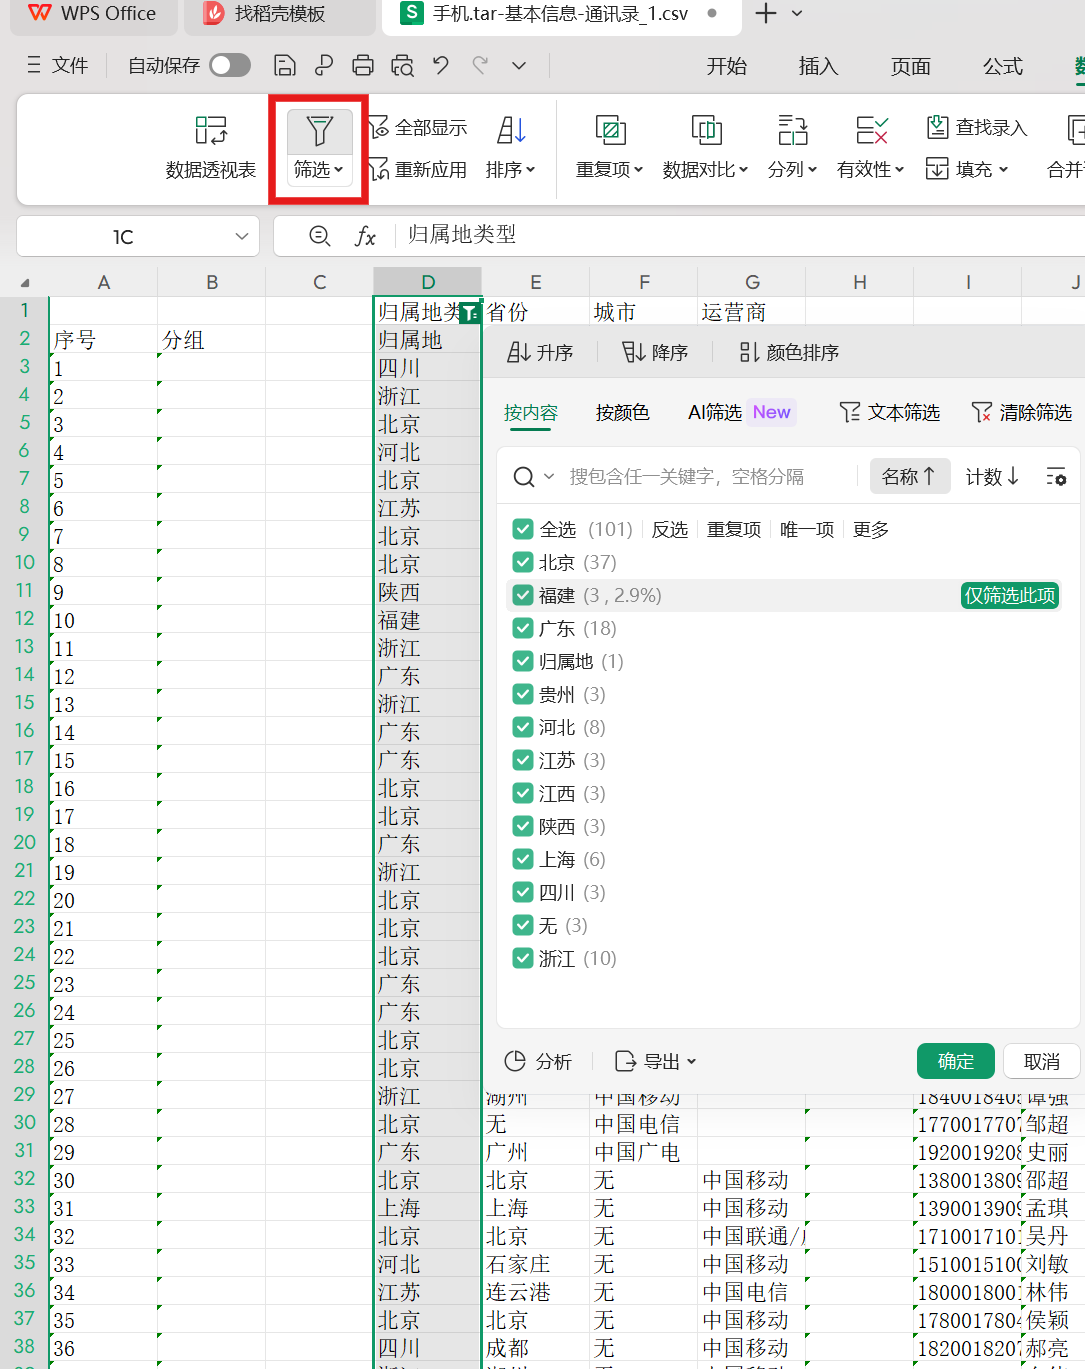Viewport: 1085px width, 1369px height.
Task: Click the Filter (筛选) funnel icon
Action: [x=319, y=131]
